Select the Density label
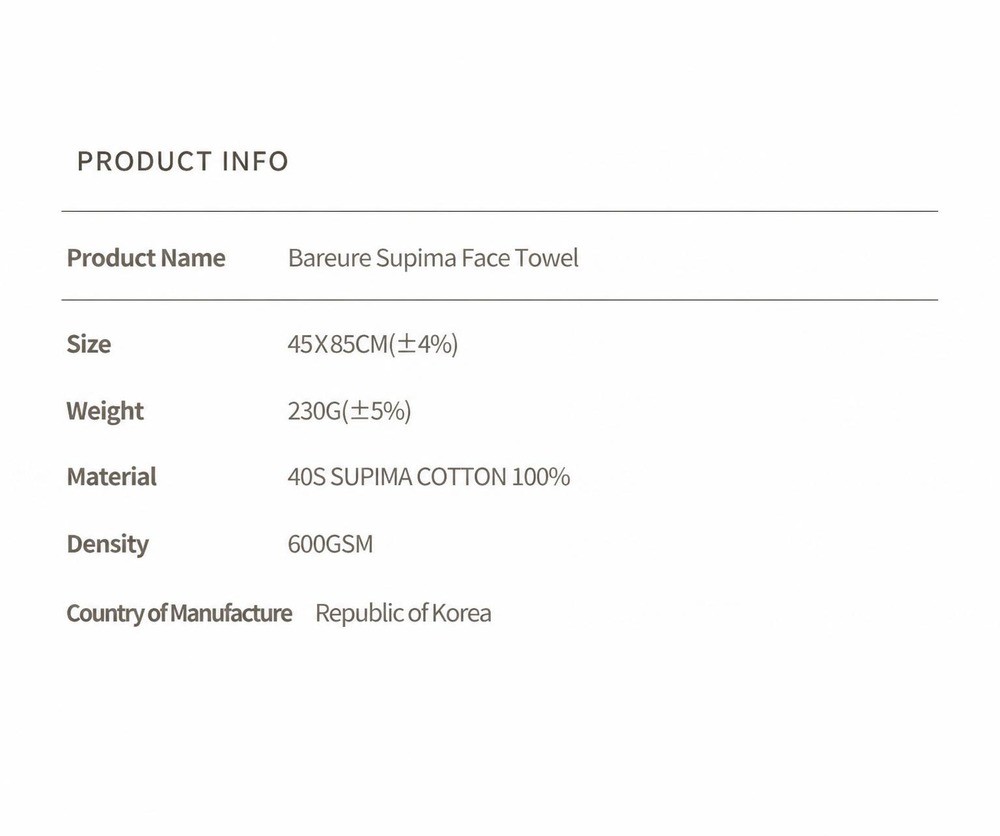1000x836 pixels. (x=108, y=544)
